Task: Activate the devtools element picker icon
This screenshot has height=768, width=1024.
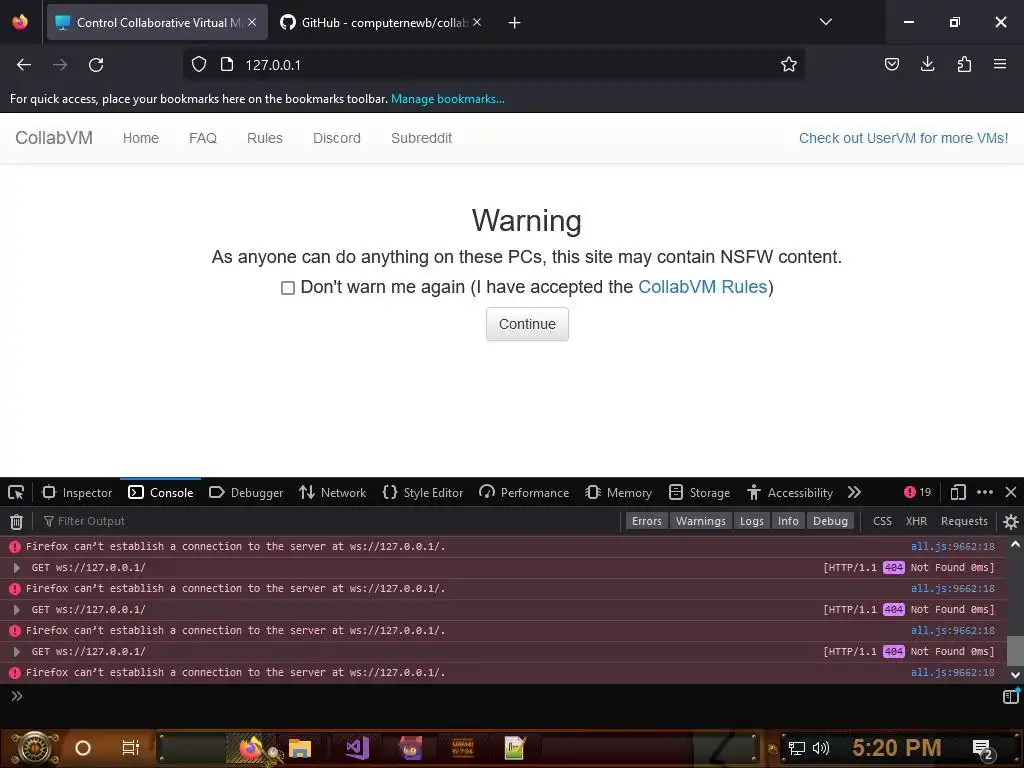Action: click(x=16, y=492)
